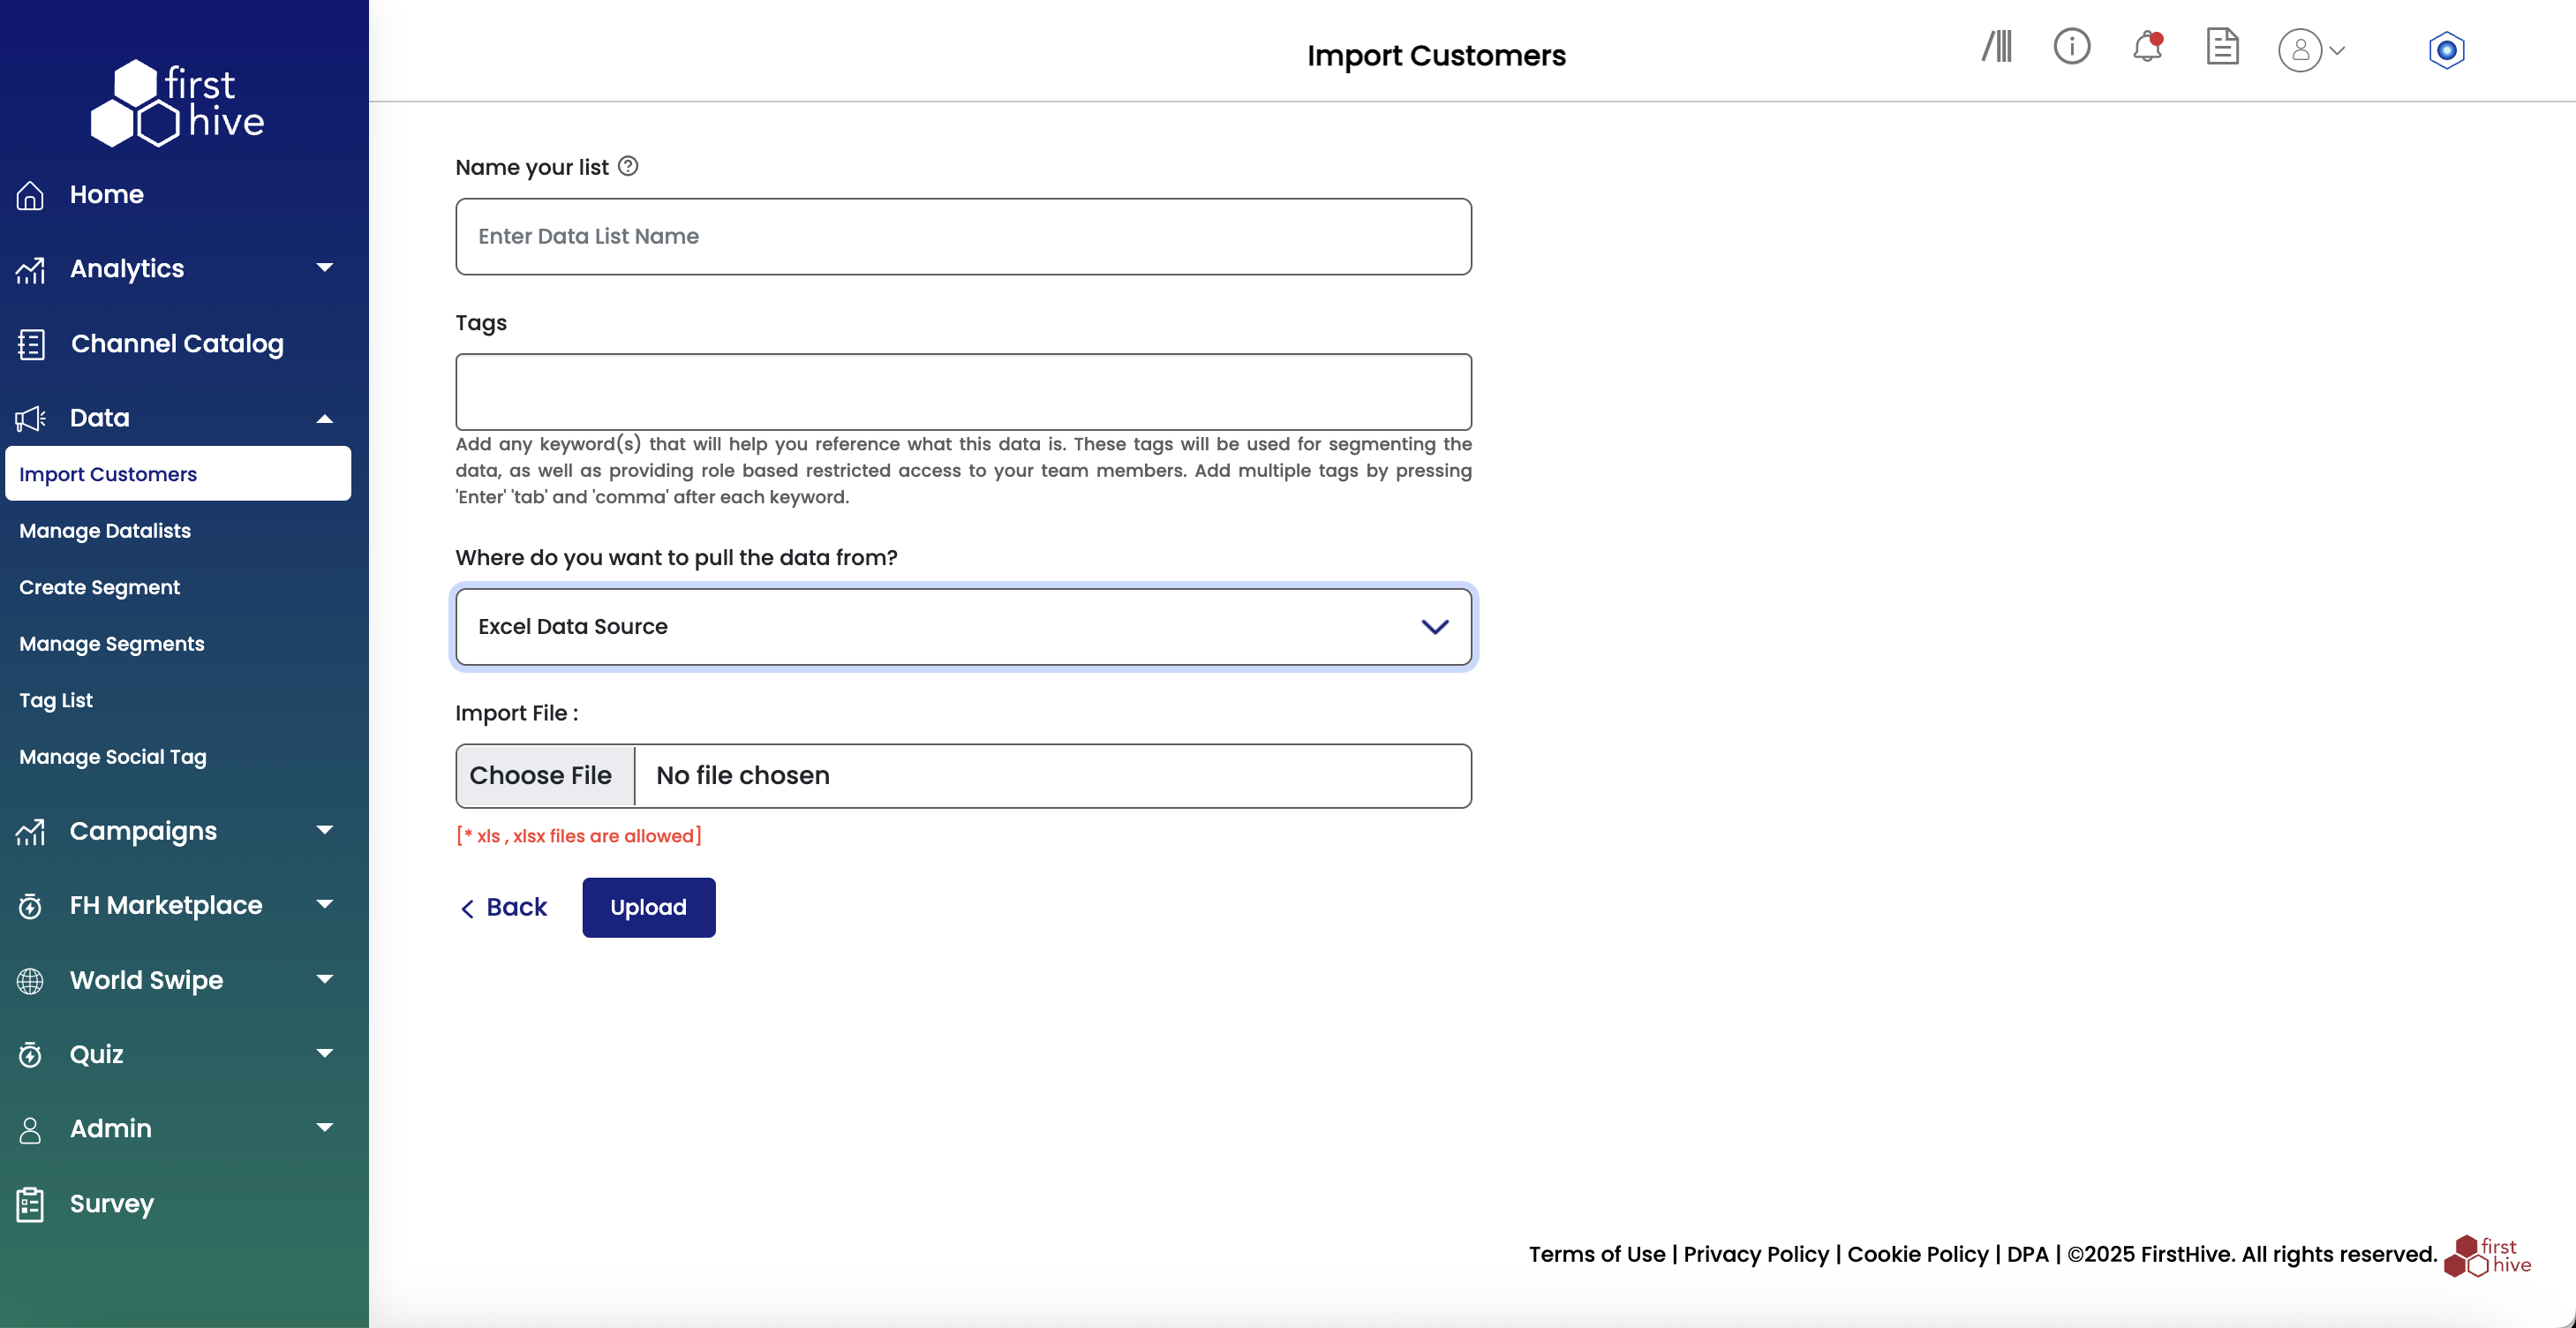Click the Campaigns chart icon
The width and height of the screenshot is (2576, 1328).
(30, 832)
